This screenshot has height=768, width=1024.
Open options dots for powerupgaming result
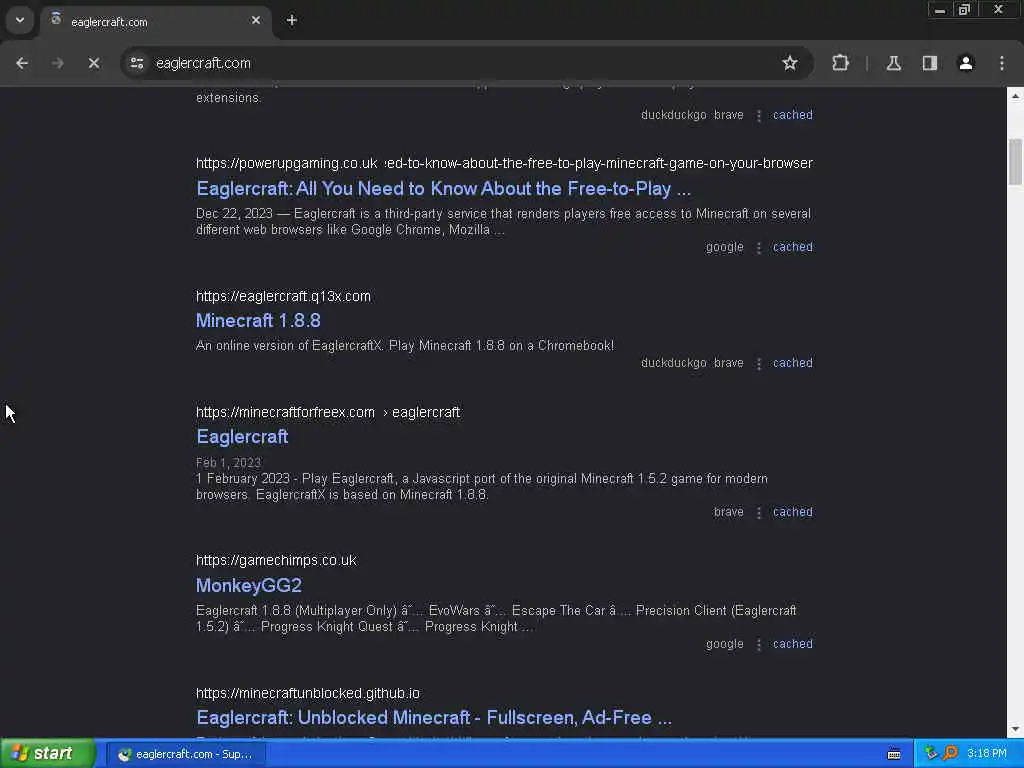coord(758,248)
